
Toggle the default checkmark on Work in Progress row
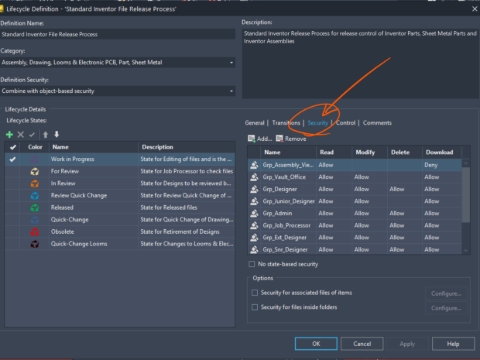[x=13, y=159]
